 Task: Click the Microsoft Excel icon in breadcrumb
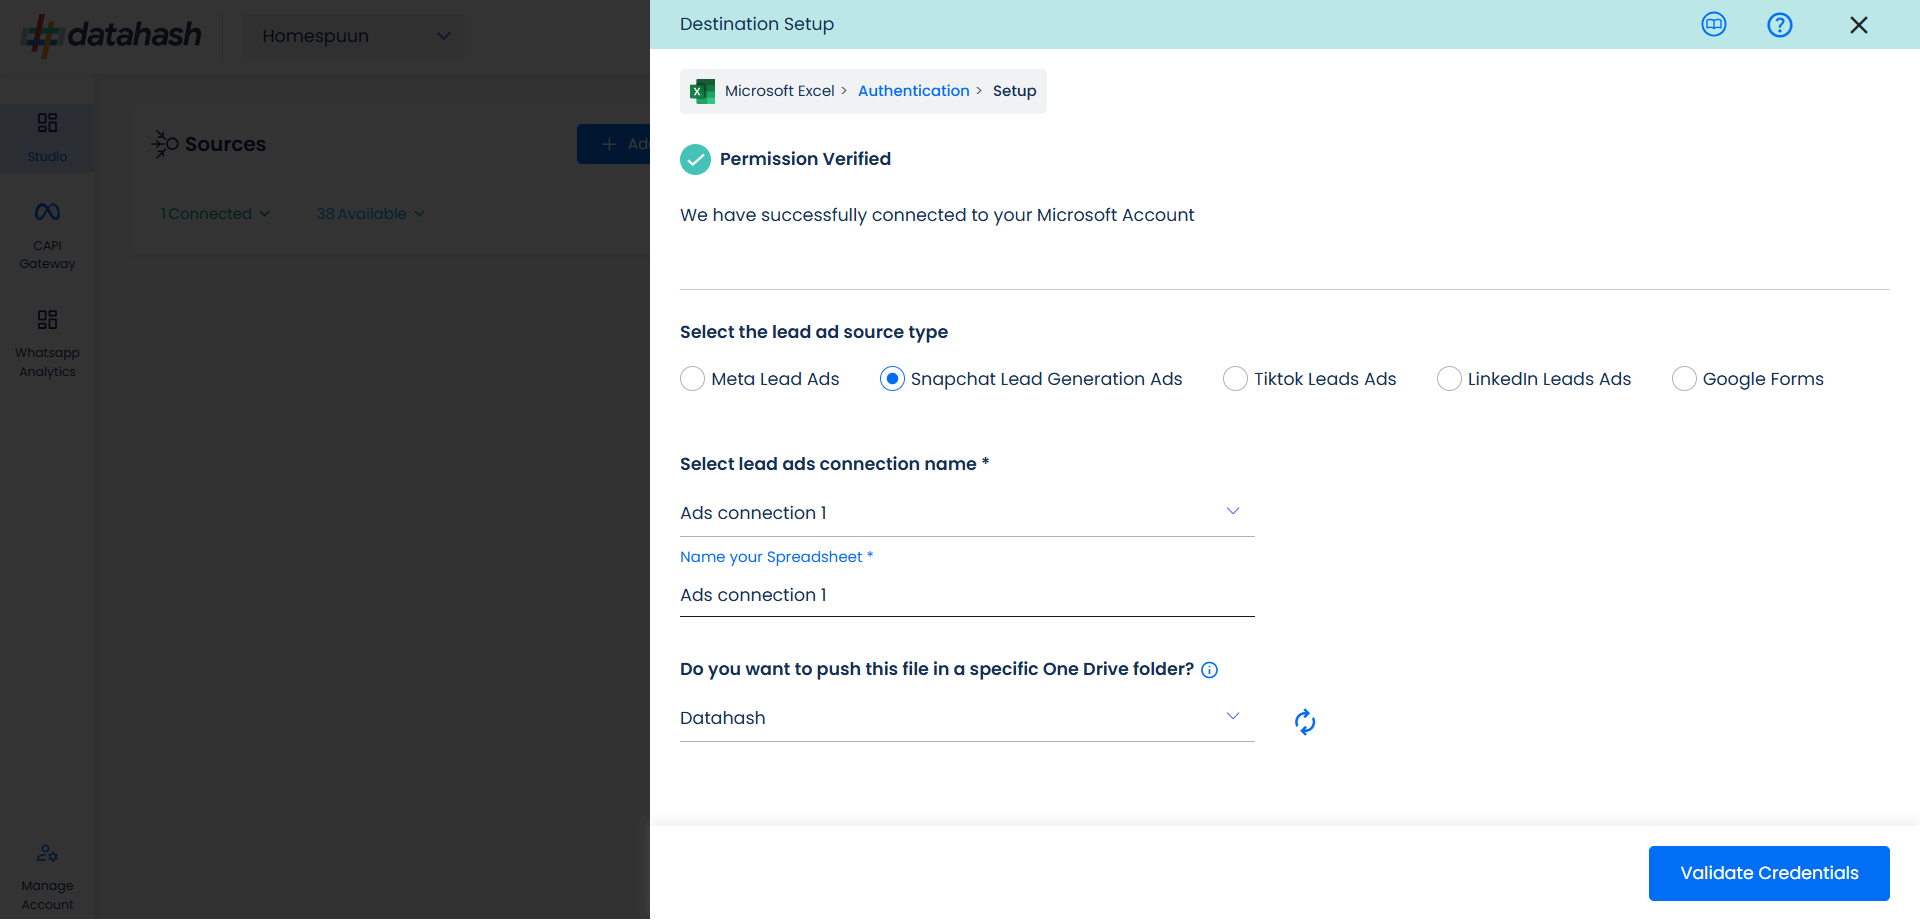703,91
